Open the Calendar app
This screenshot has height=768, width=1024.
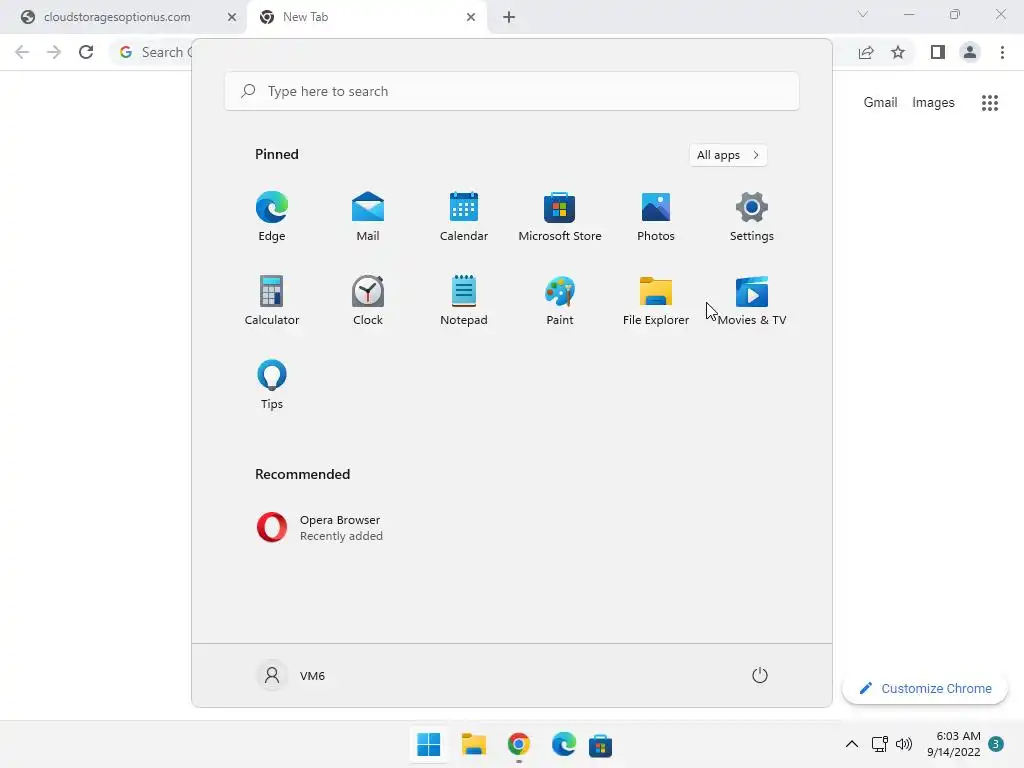click(464, 217)
